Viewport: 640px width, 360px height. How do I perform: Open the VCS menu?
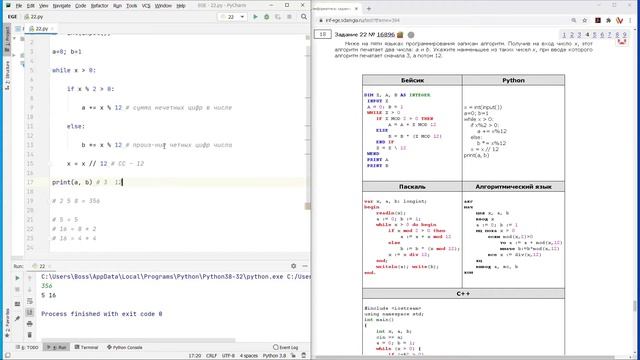pos(146,6)
